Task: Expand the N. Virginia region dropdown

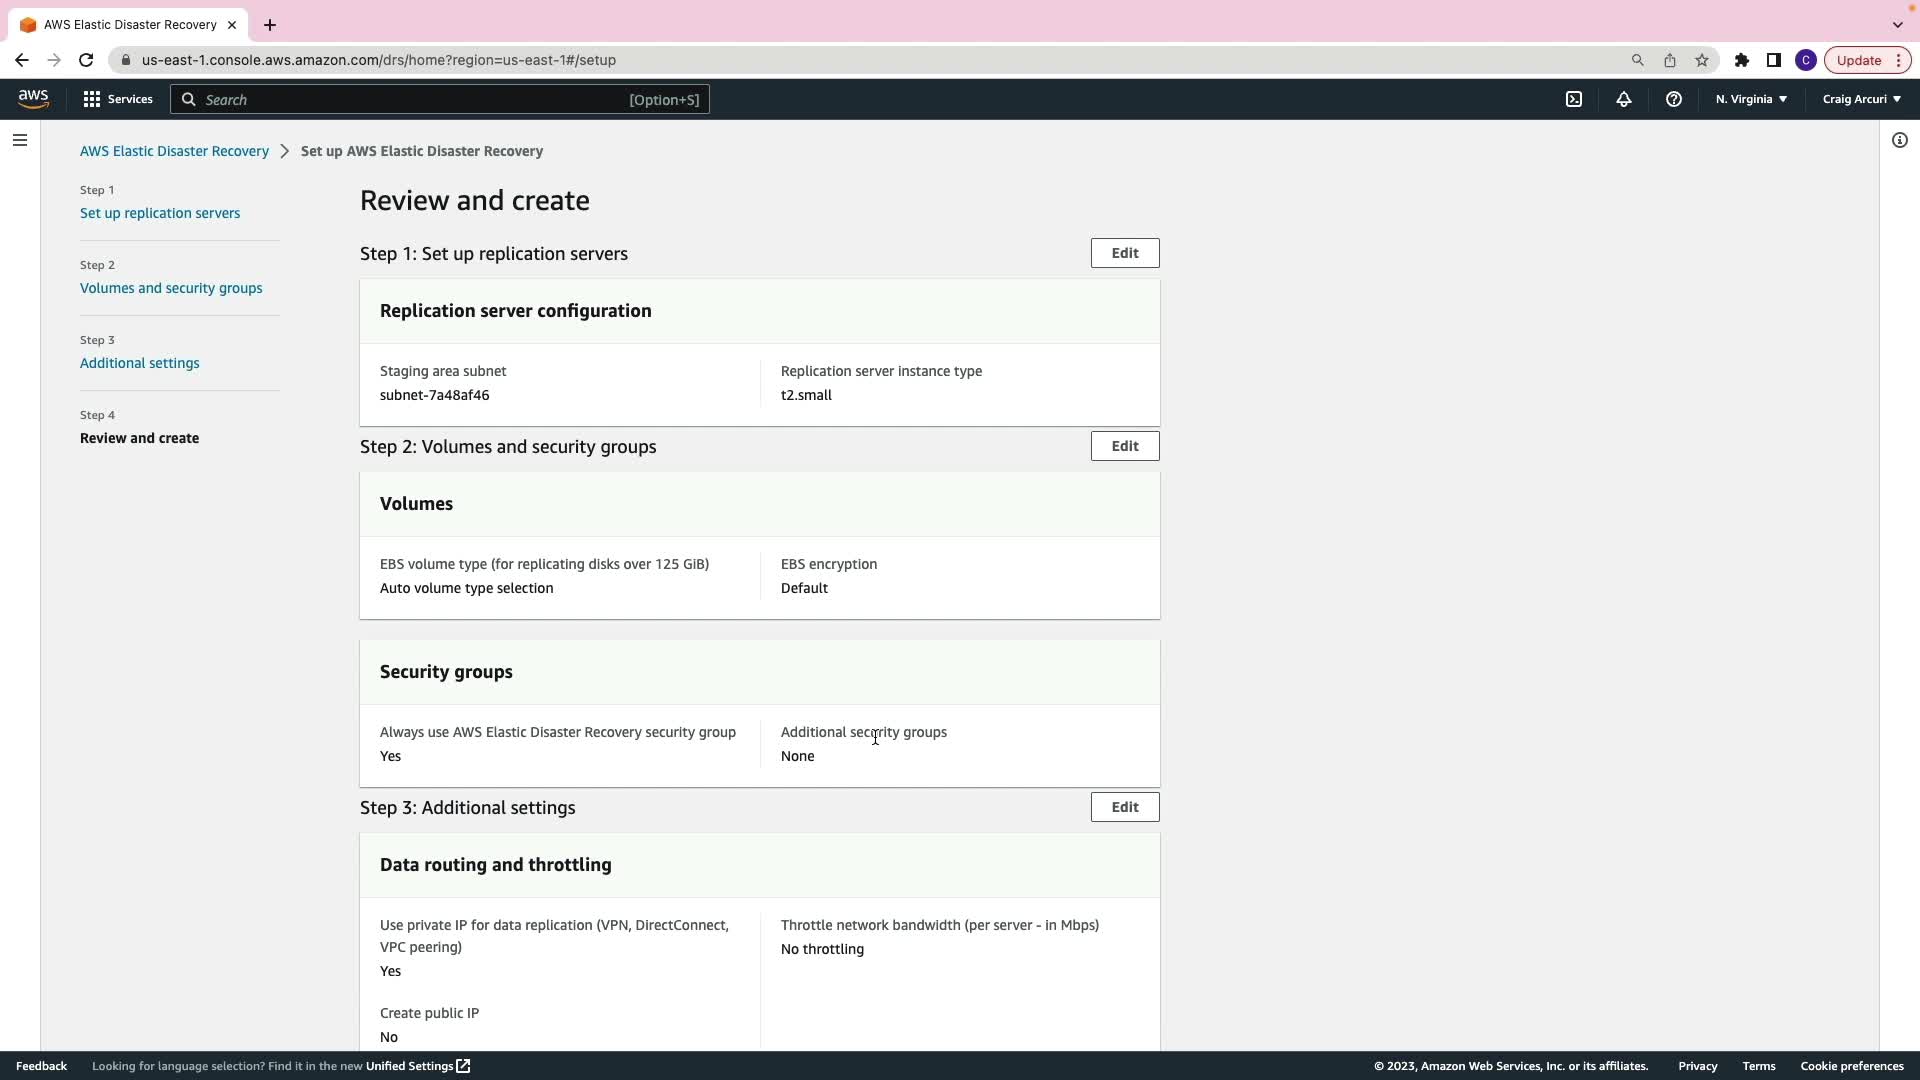Action: coord(1751,99)
